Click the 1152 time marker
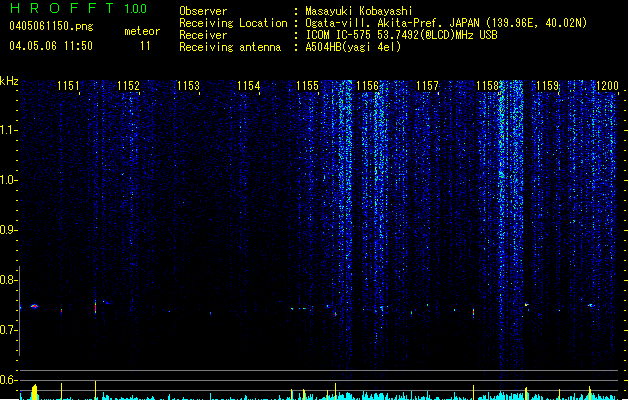 point(128,86)
